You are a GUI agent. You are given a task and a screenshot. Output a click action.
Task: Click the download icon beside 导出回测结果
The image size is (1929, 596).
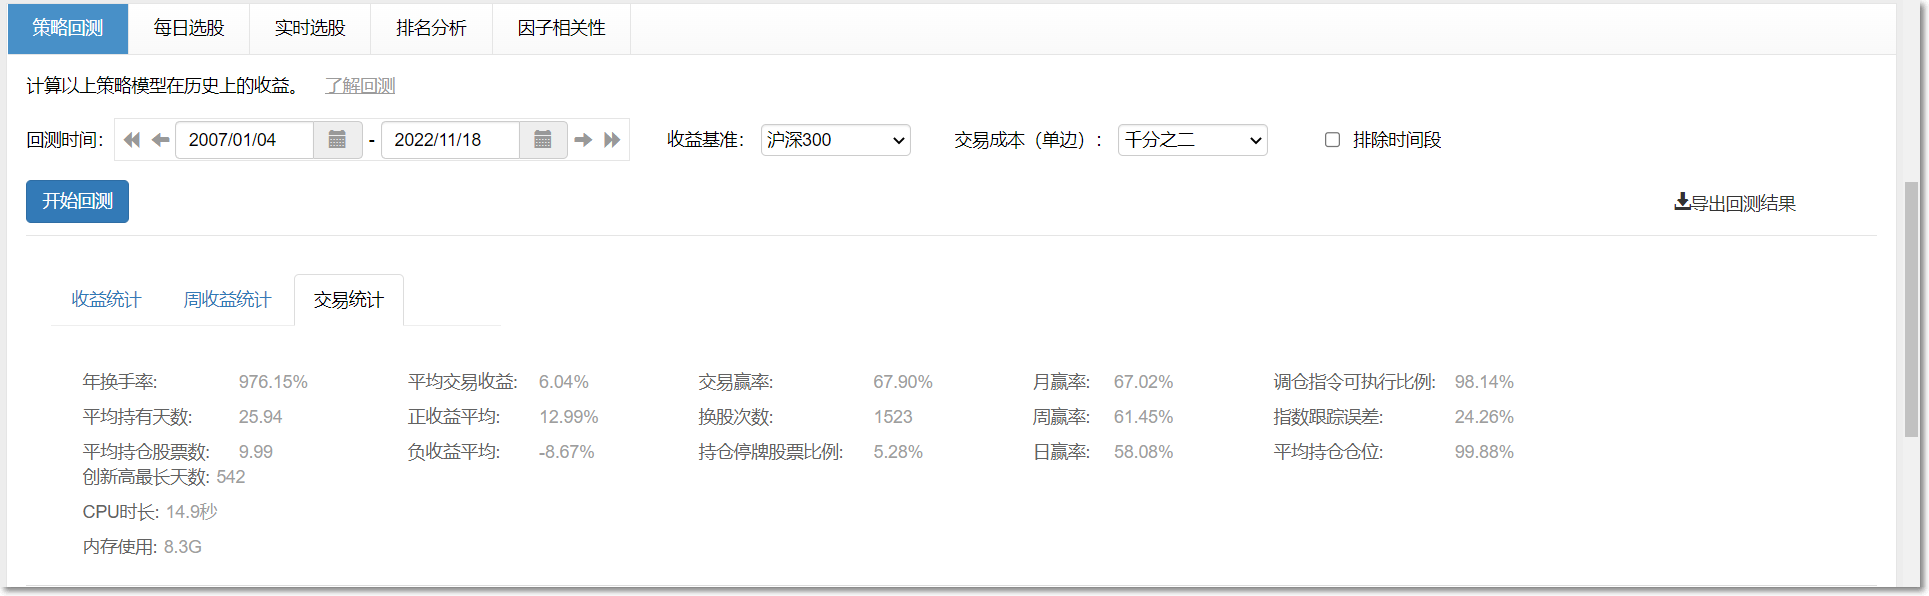[1682, 202]
